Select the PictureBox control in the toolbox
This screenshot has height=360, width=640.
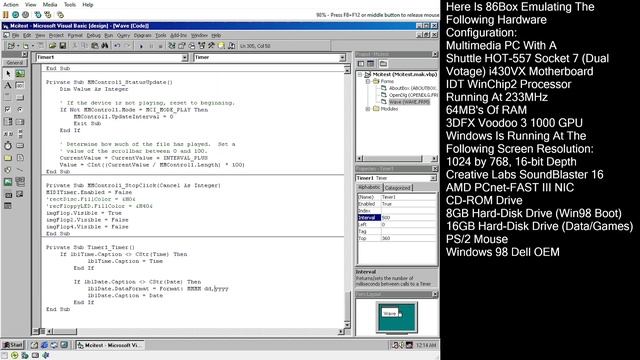[x=20, y=74]
